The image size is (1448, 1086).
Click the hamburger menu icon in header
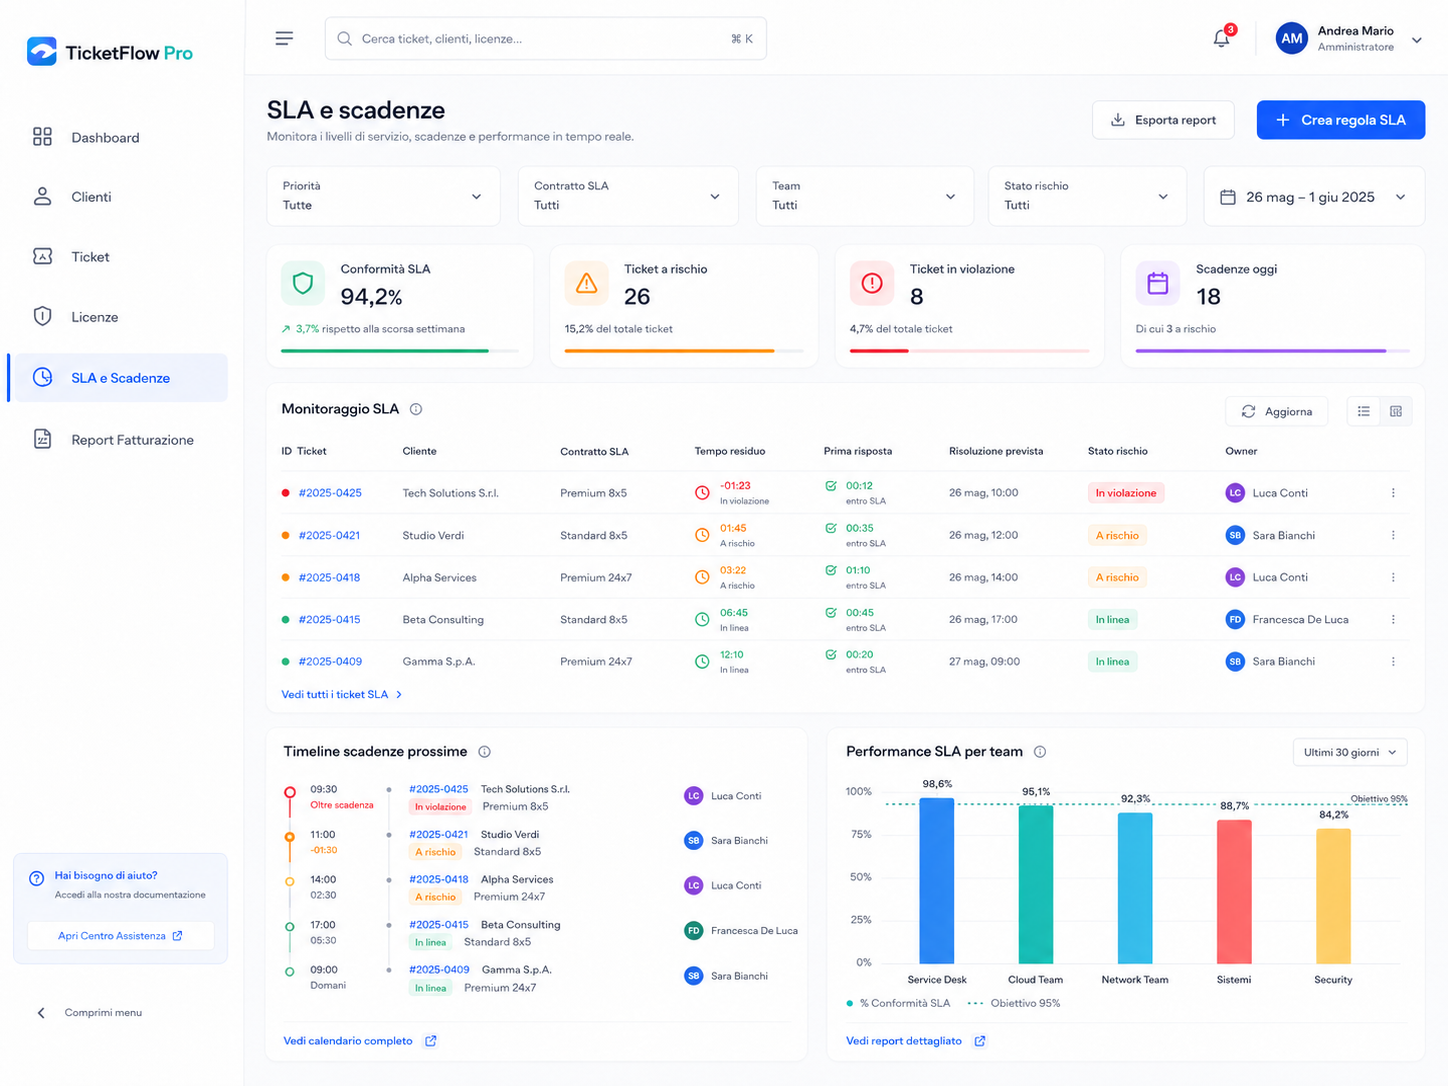(x=284, y=38)
